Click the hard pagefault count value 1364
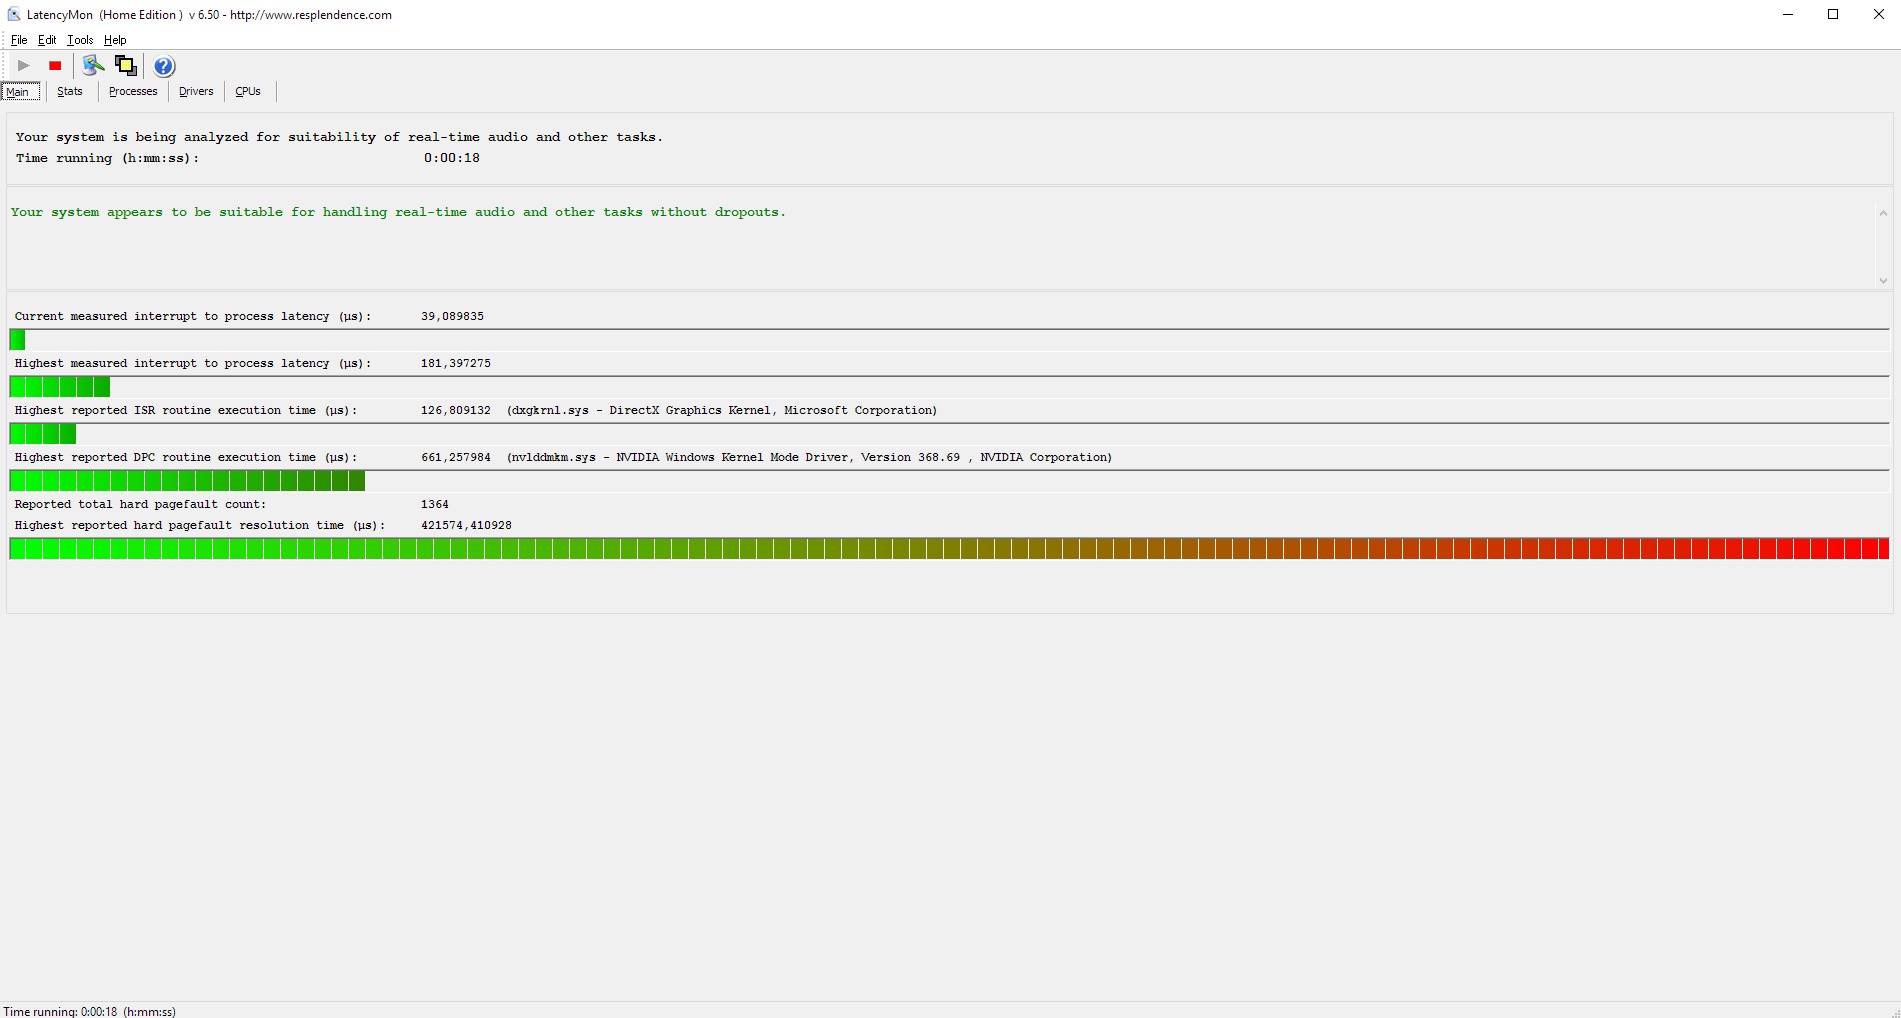Screen dimensions: 1901x1018 point(435,504)
